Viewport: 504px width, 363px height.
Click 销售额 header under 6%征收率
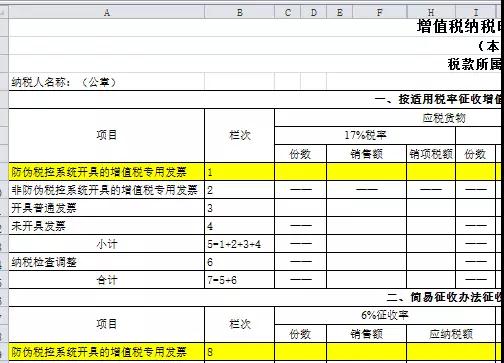point(366,334)
